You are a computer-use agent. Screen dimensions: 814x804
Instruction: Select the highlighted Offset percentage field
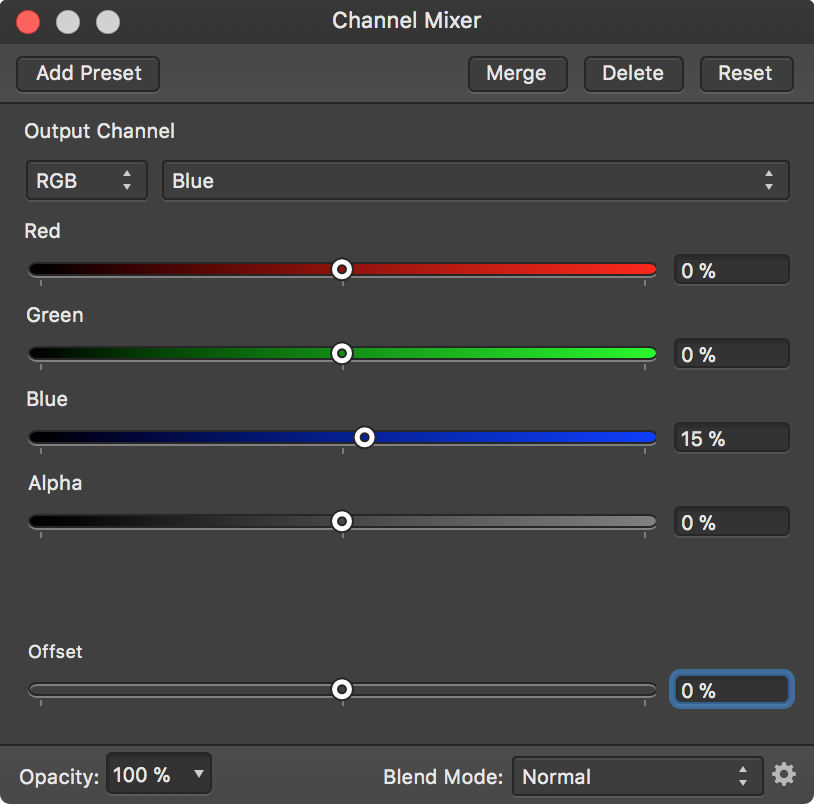(731, 689)
